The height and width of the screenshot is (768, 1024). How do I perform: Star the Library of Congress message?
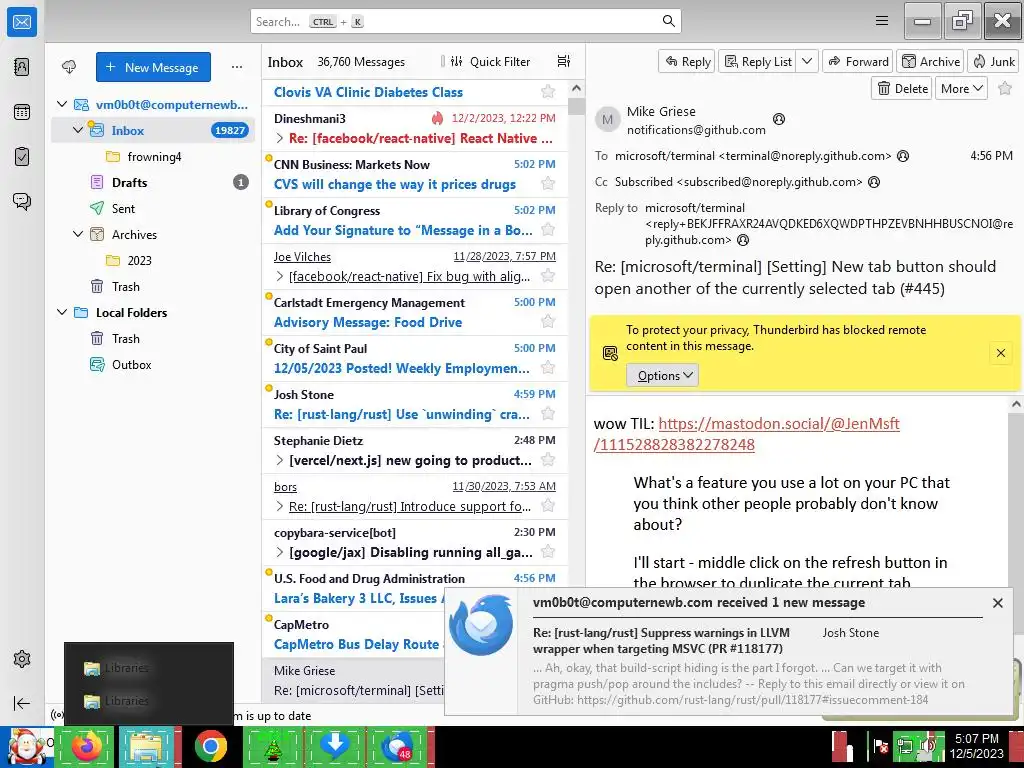548,229
